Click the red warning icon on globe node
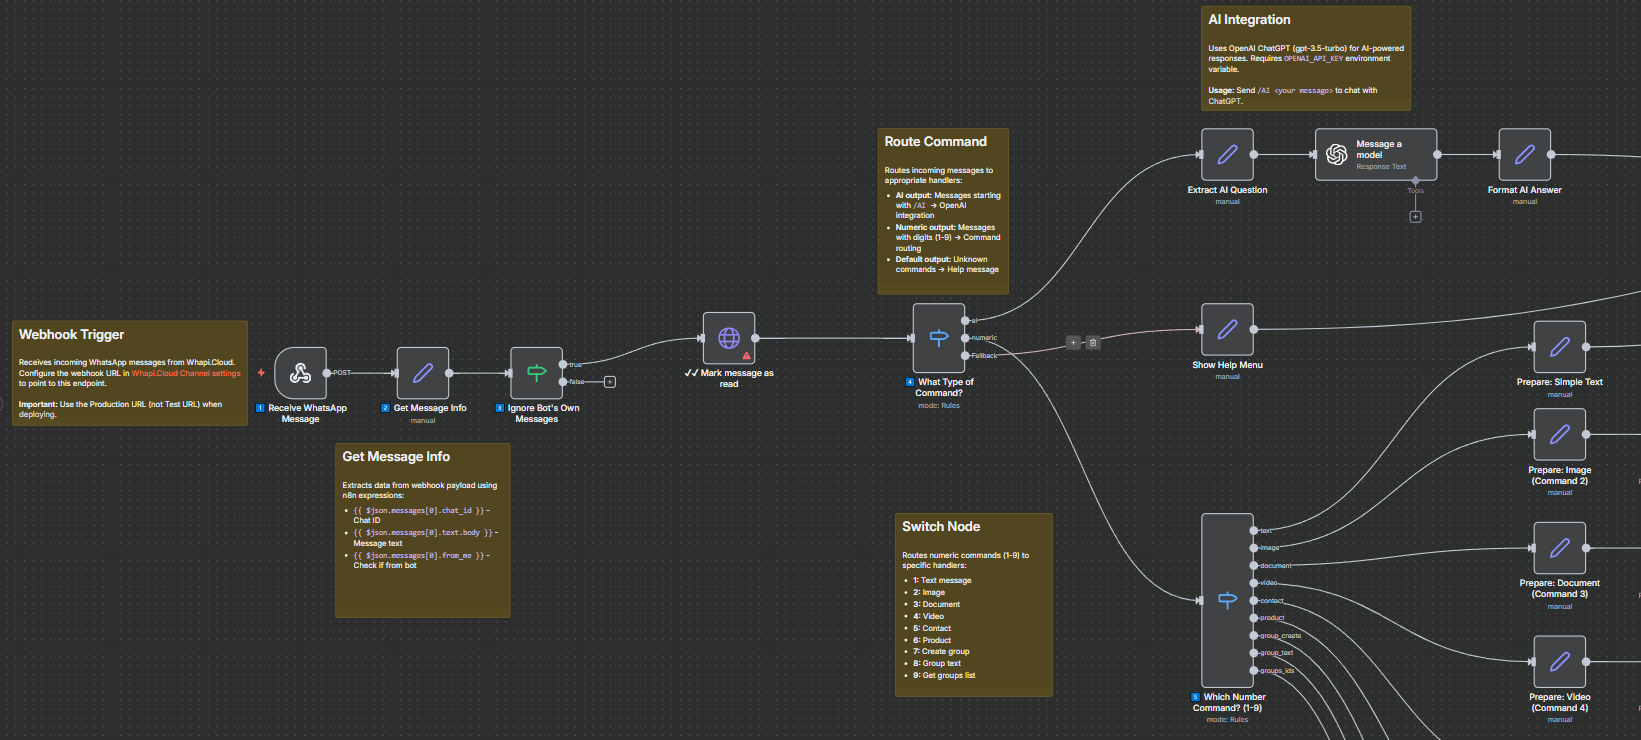Viewport: 1641px width, 740px height. (x=746, y=356)
